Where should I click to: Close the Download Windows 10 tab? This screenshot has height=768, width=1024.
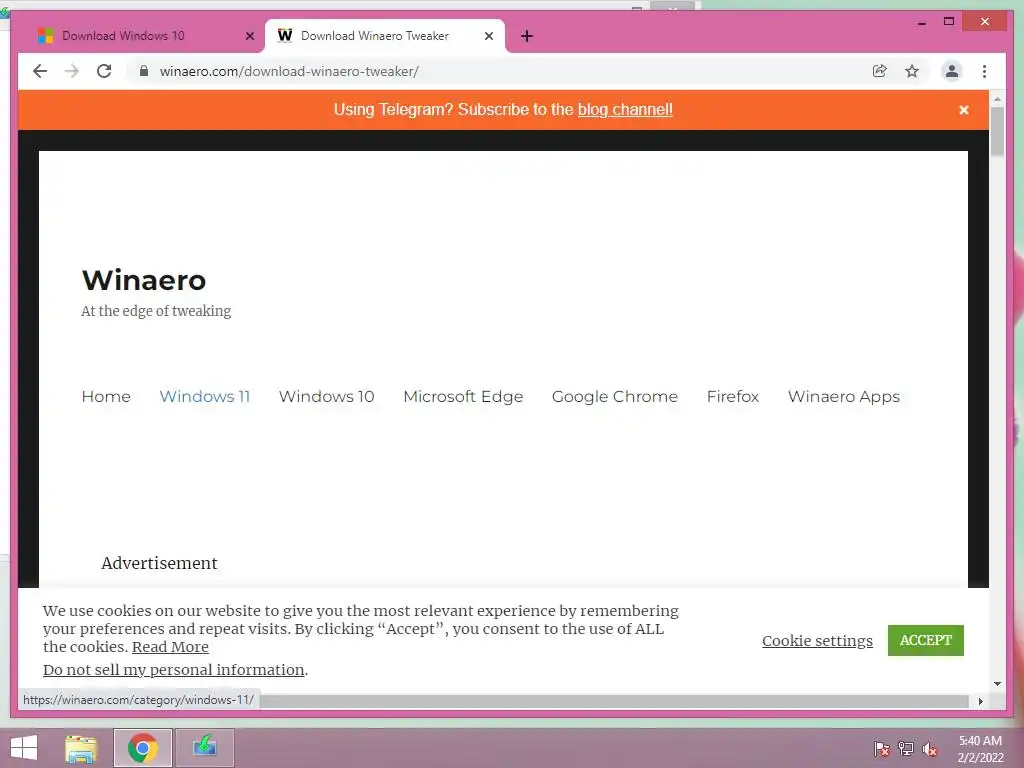coord(249,36)
